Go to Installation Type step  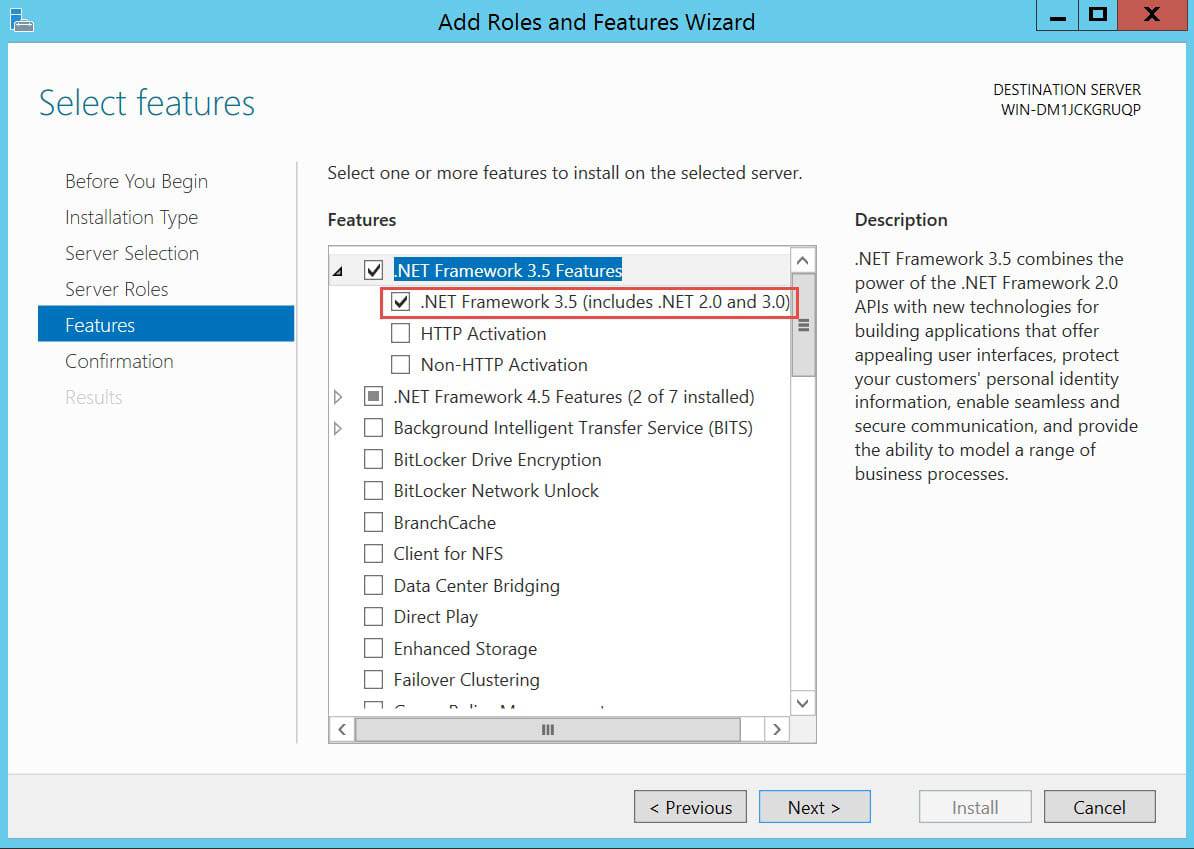(131, 218)
